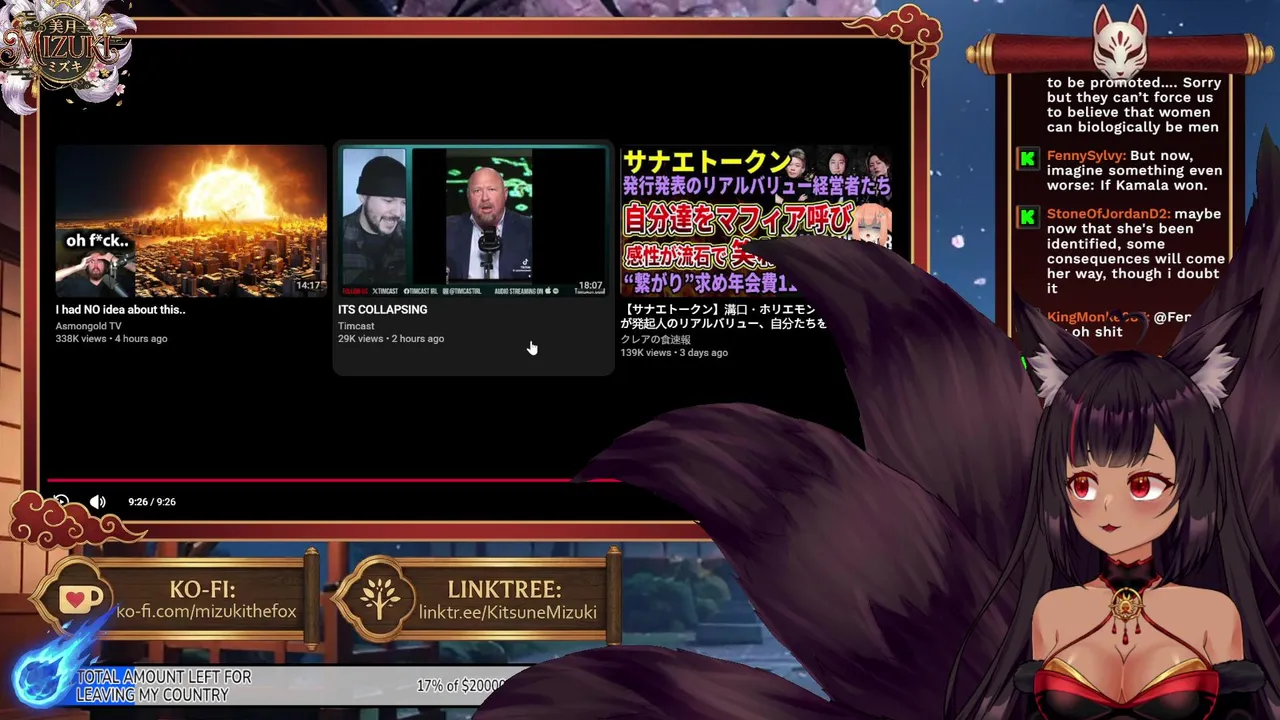This screenshot has height=720, width=1280.
Task: Click the 'KO-FI:' heading label
Action: coord(203,589)
